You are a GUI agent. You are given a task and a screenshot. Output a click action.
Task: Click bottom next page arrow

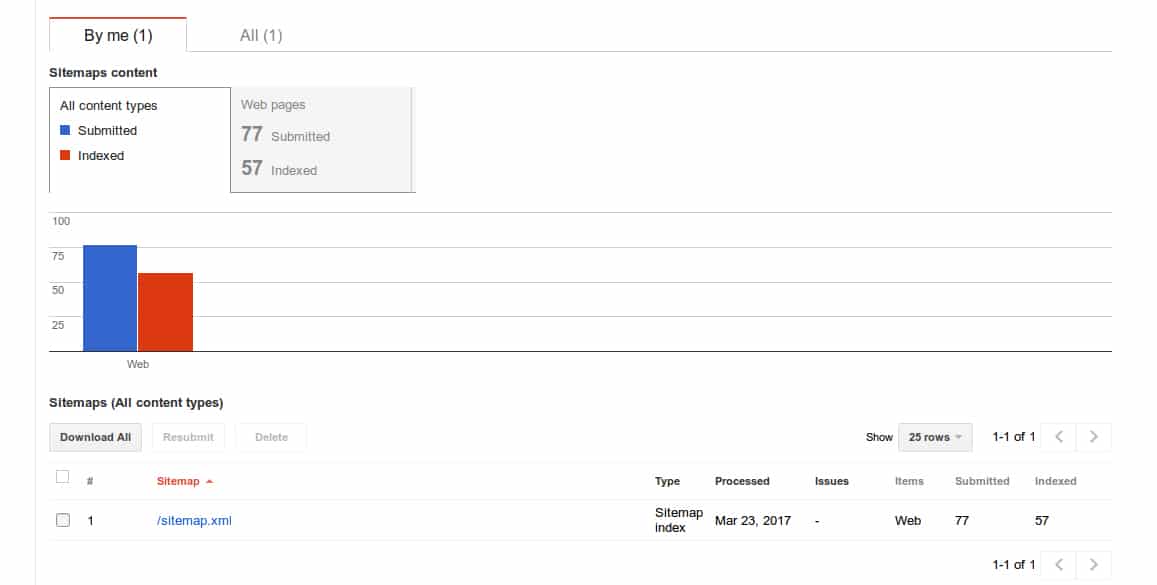pos(1093,565)
